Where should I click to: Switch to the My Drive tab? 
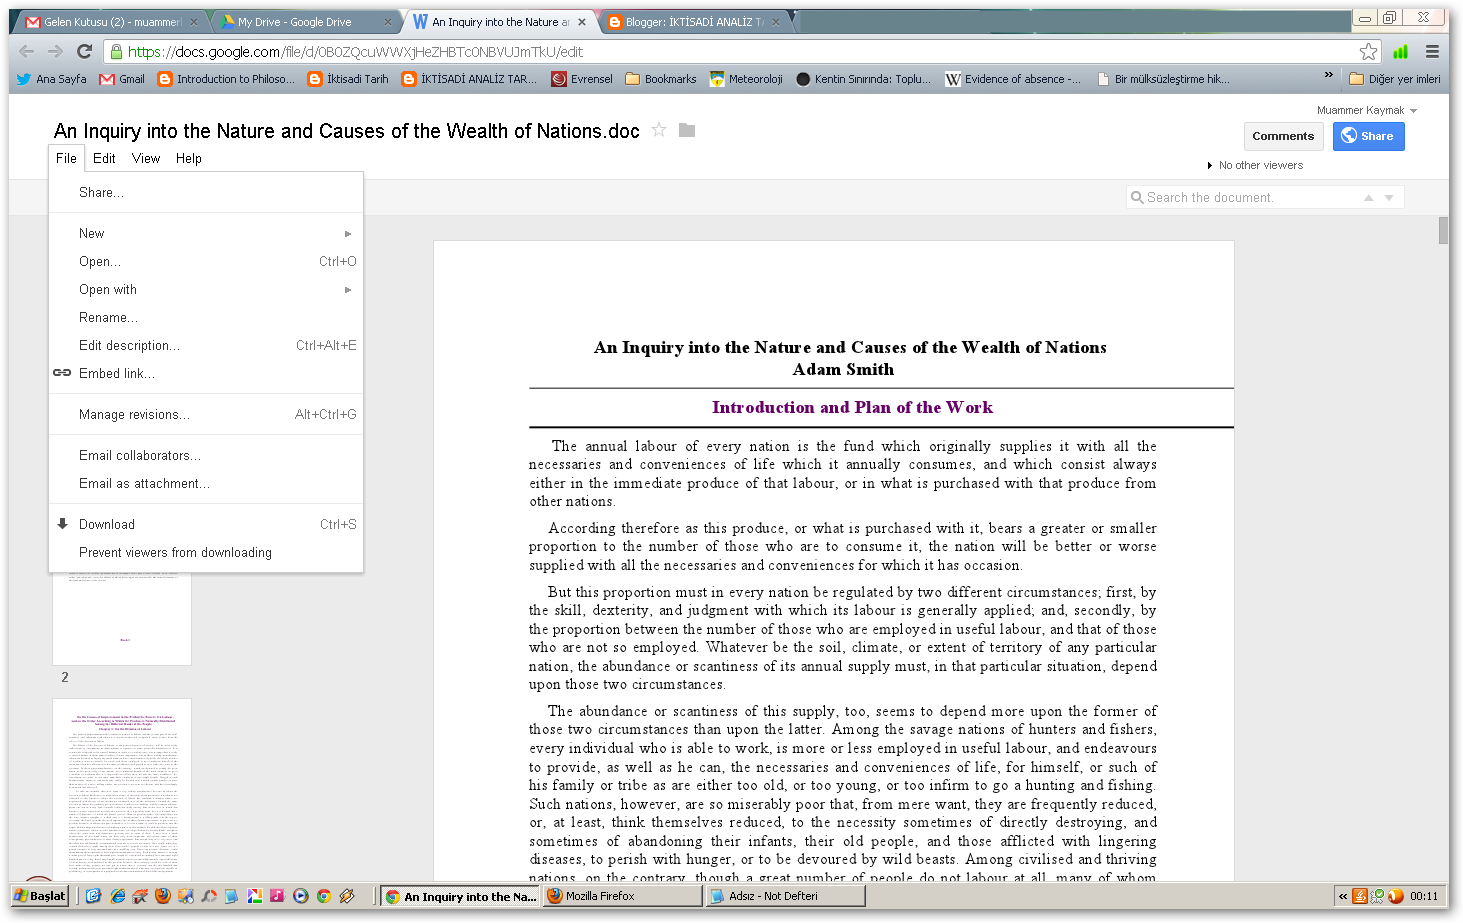pyautogui.click(x=303, y=22)
